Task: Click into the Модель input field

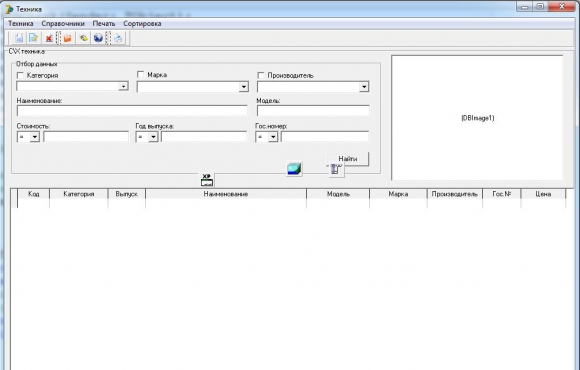Action: pyautogui.click(x=313, y=111)
